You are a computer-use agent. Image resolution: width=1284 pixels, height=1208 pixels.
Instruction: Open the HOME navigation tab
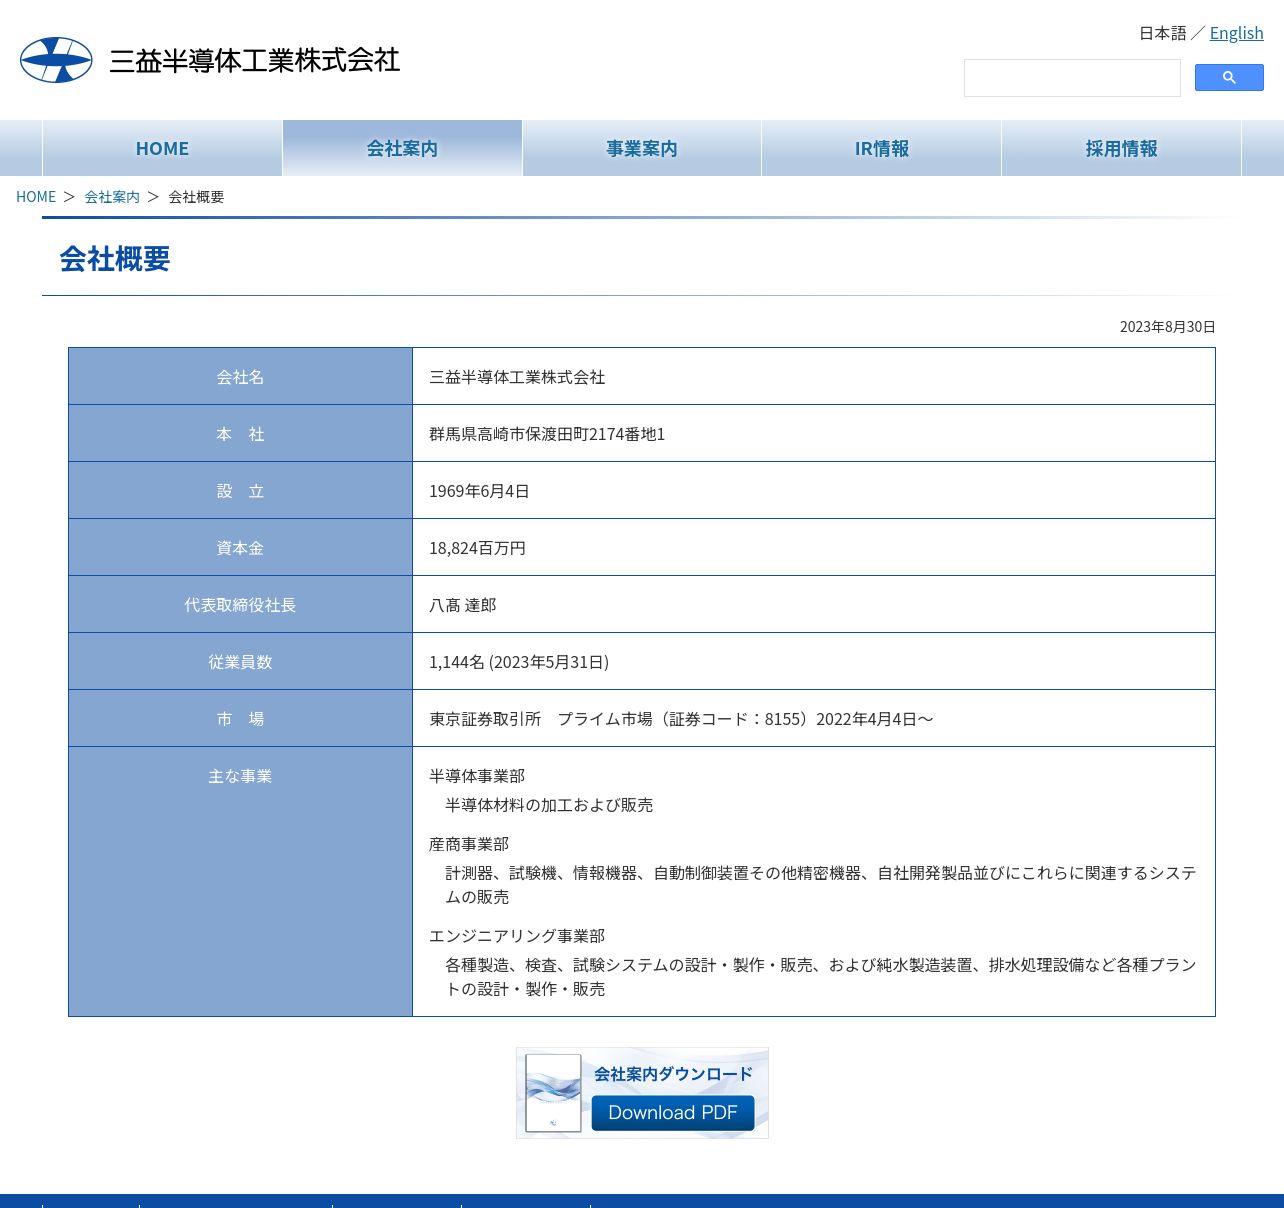point(162,148)
